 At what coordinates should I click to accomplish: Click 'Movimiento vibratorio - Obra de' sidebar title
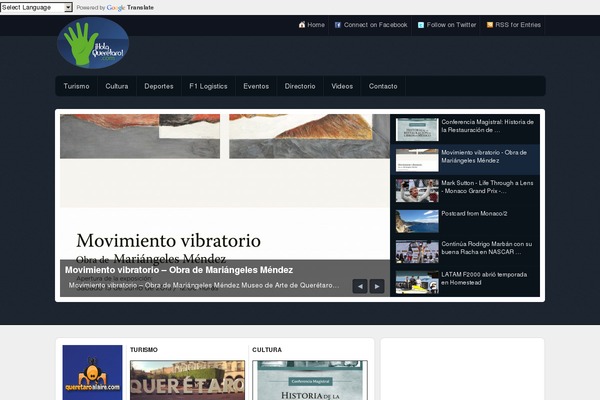(x=484, y=152)
